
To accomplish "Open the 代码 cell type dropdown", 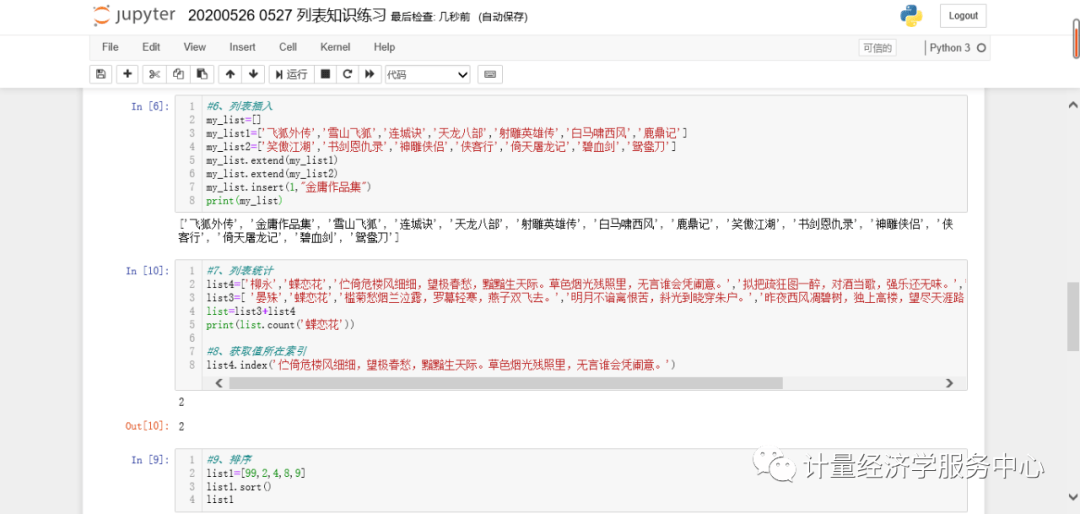I will (x=427, y=74).
